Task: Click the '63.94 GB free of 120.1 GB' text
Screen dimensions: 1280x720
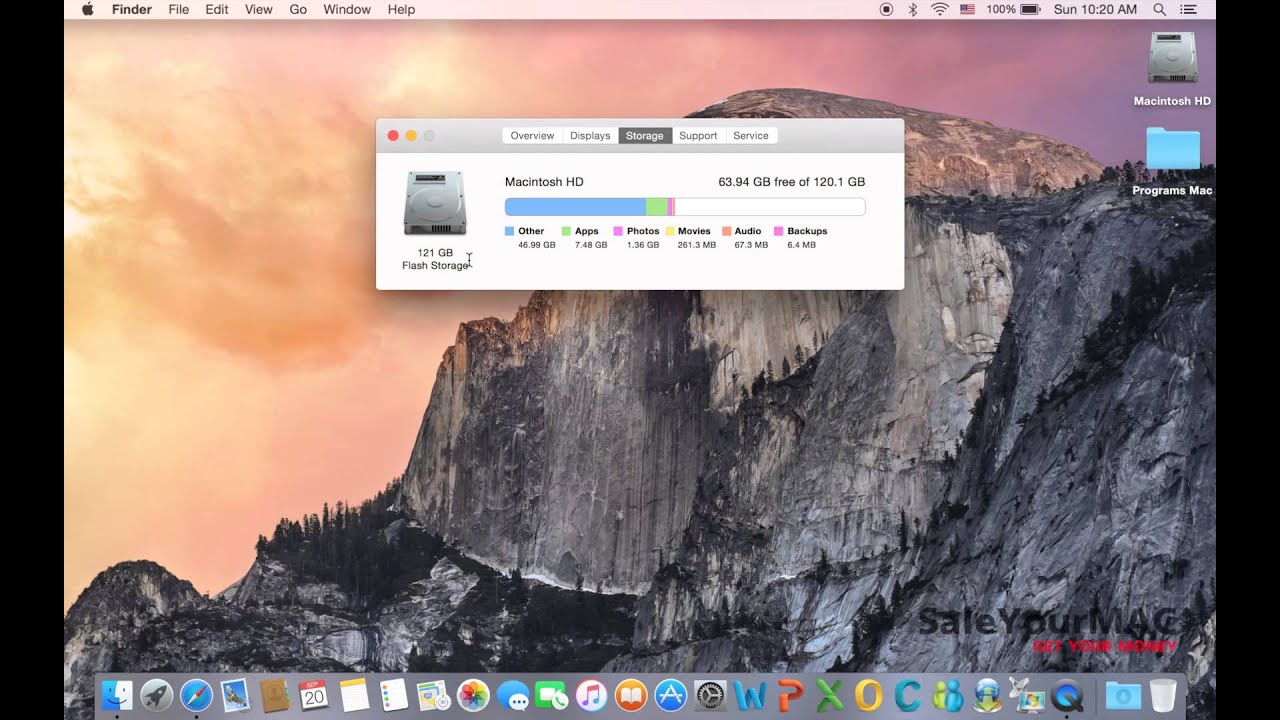Action: [x=792, y=182]
